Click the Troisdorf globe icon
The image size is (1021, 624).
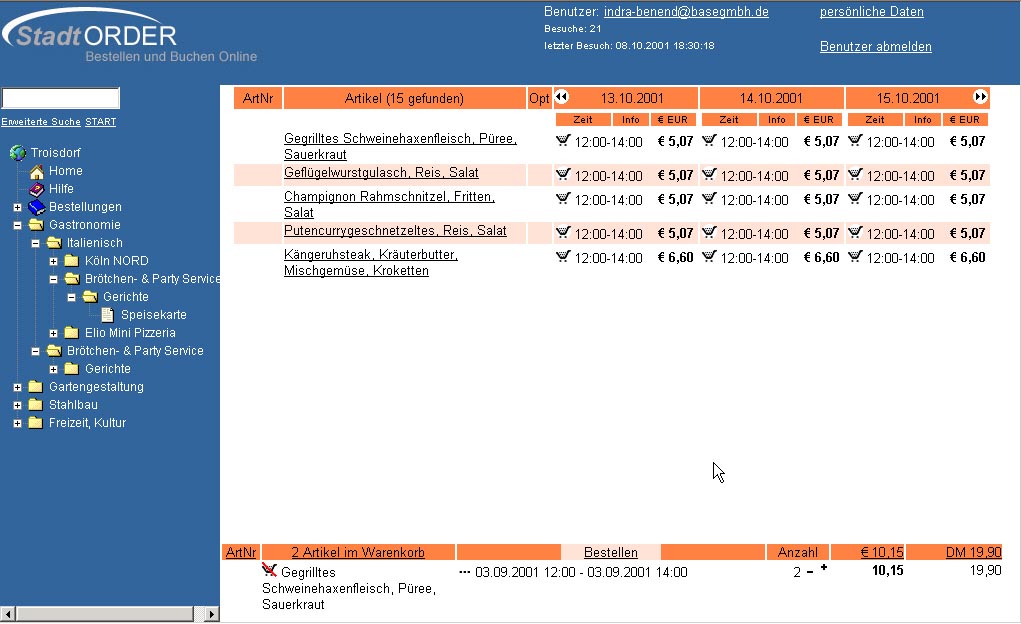point(18,153)
